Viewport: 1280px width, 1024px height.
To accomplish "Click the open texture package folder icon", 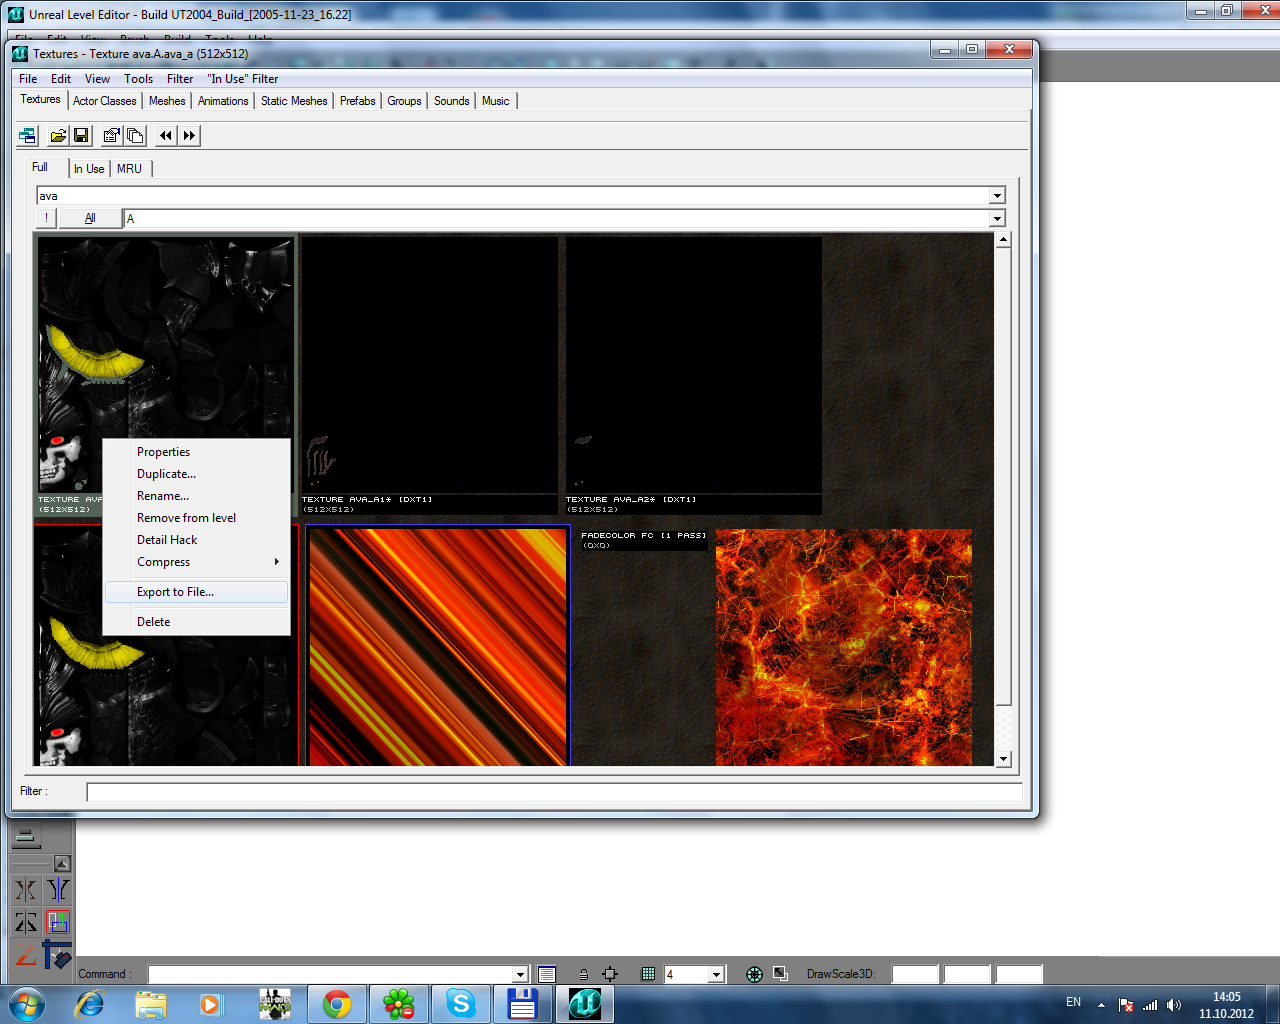I will (x=59, y=136).
